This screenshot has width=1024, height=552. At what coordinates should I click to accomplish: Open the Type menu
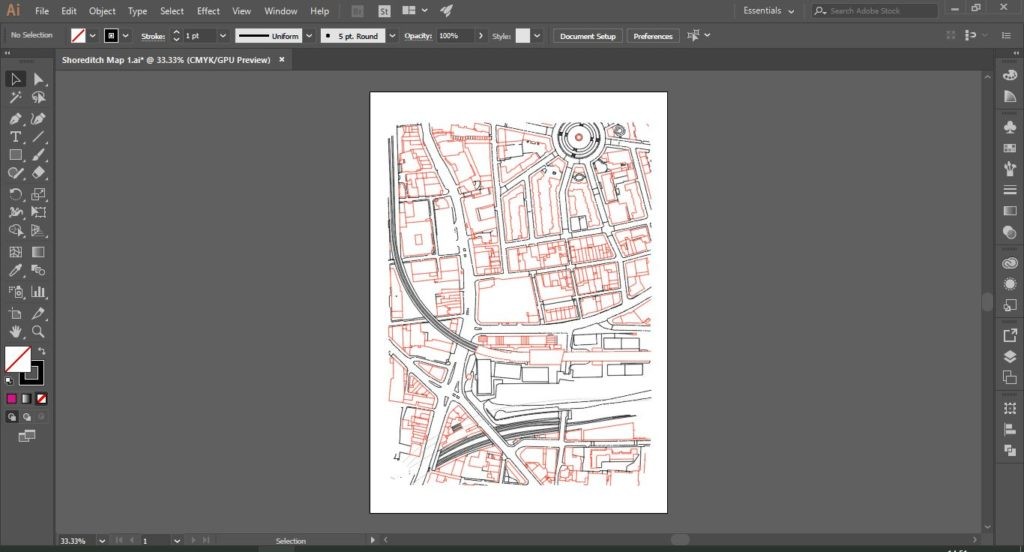[137, 11]
